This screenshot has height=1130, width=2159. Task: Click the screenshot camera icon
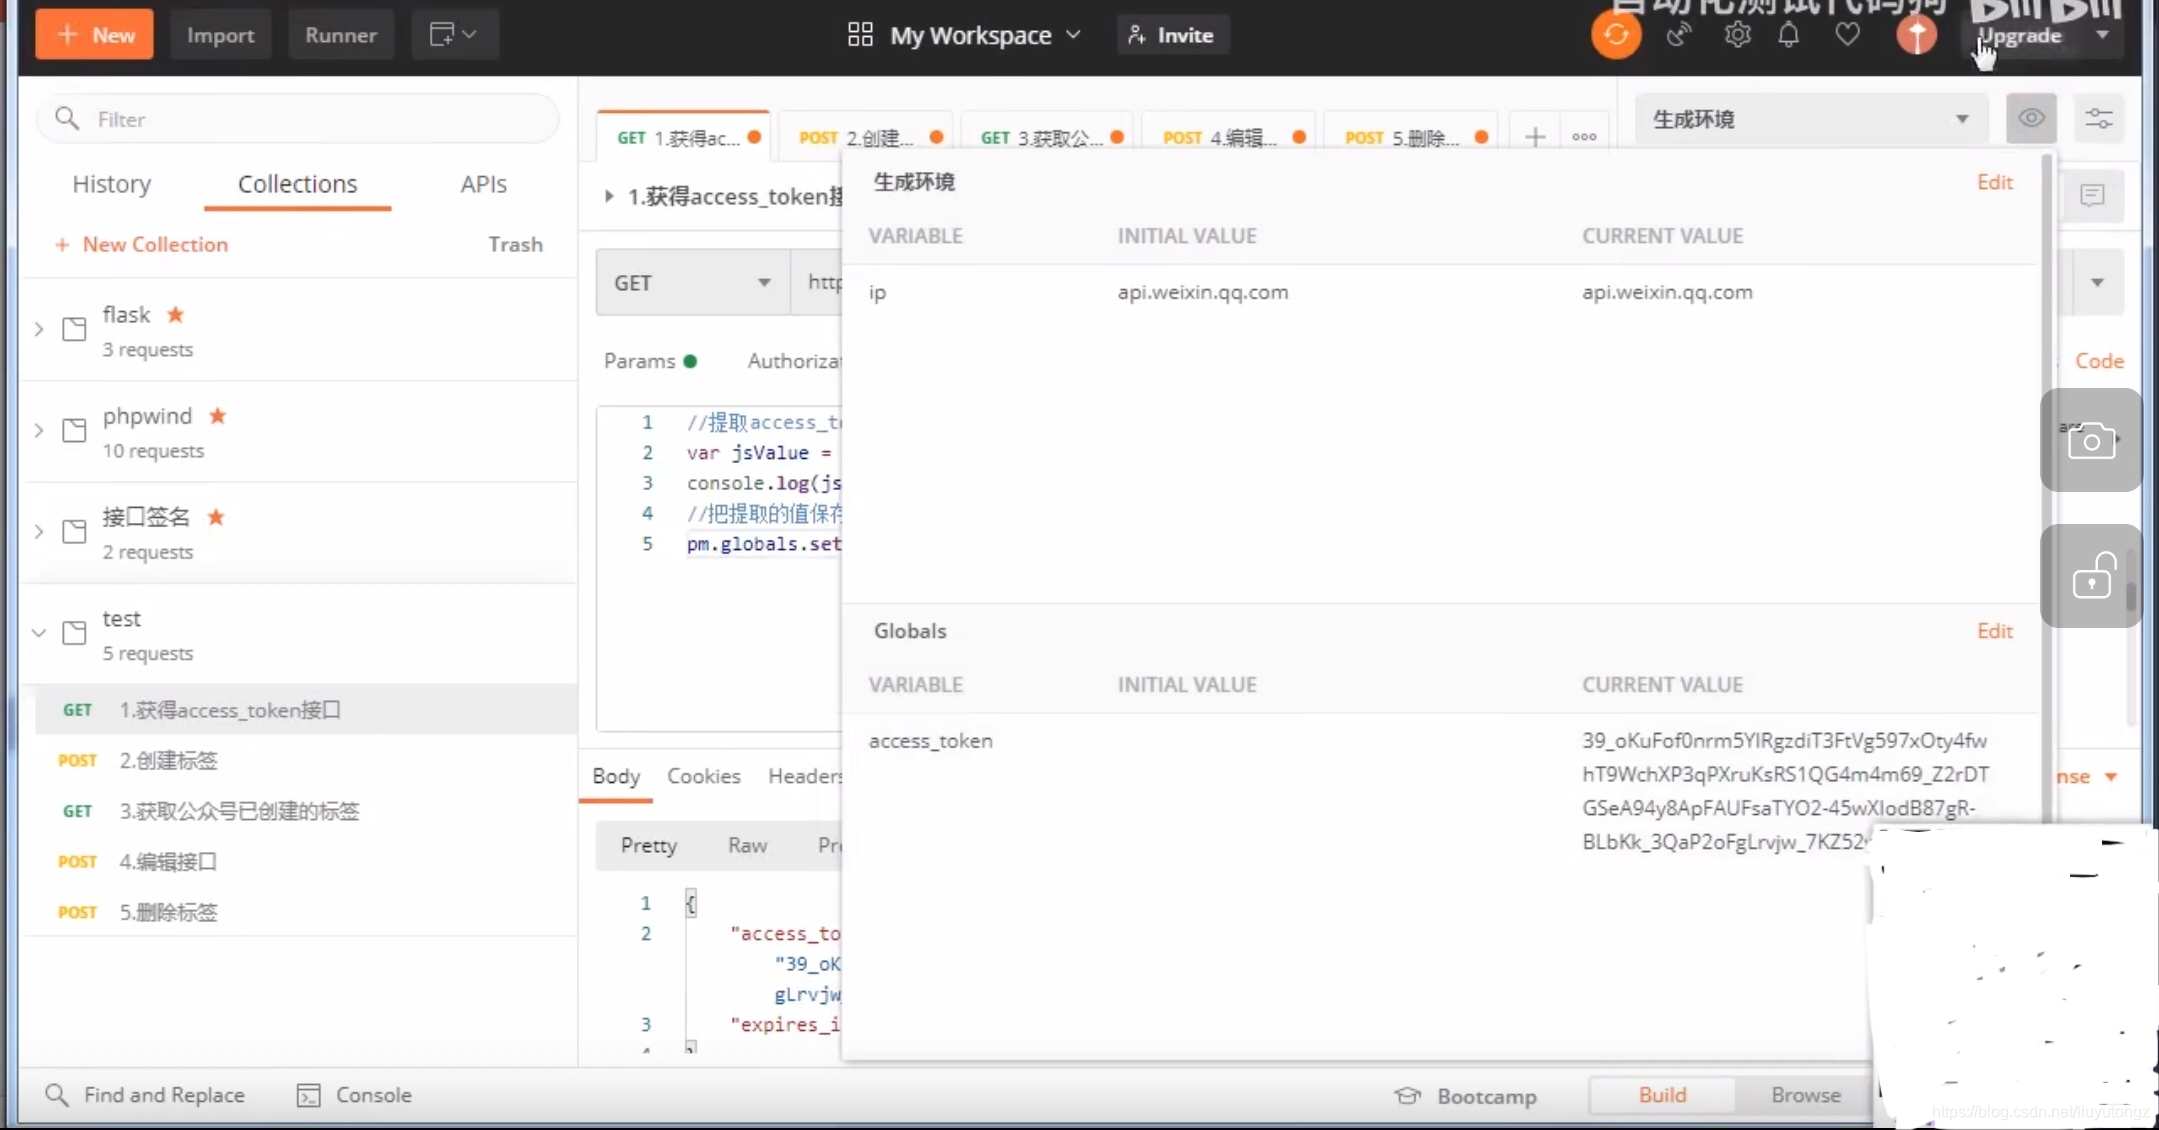point(2091,441)
